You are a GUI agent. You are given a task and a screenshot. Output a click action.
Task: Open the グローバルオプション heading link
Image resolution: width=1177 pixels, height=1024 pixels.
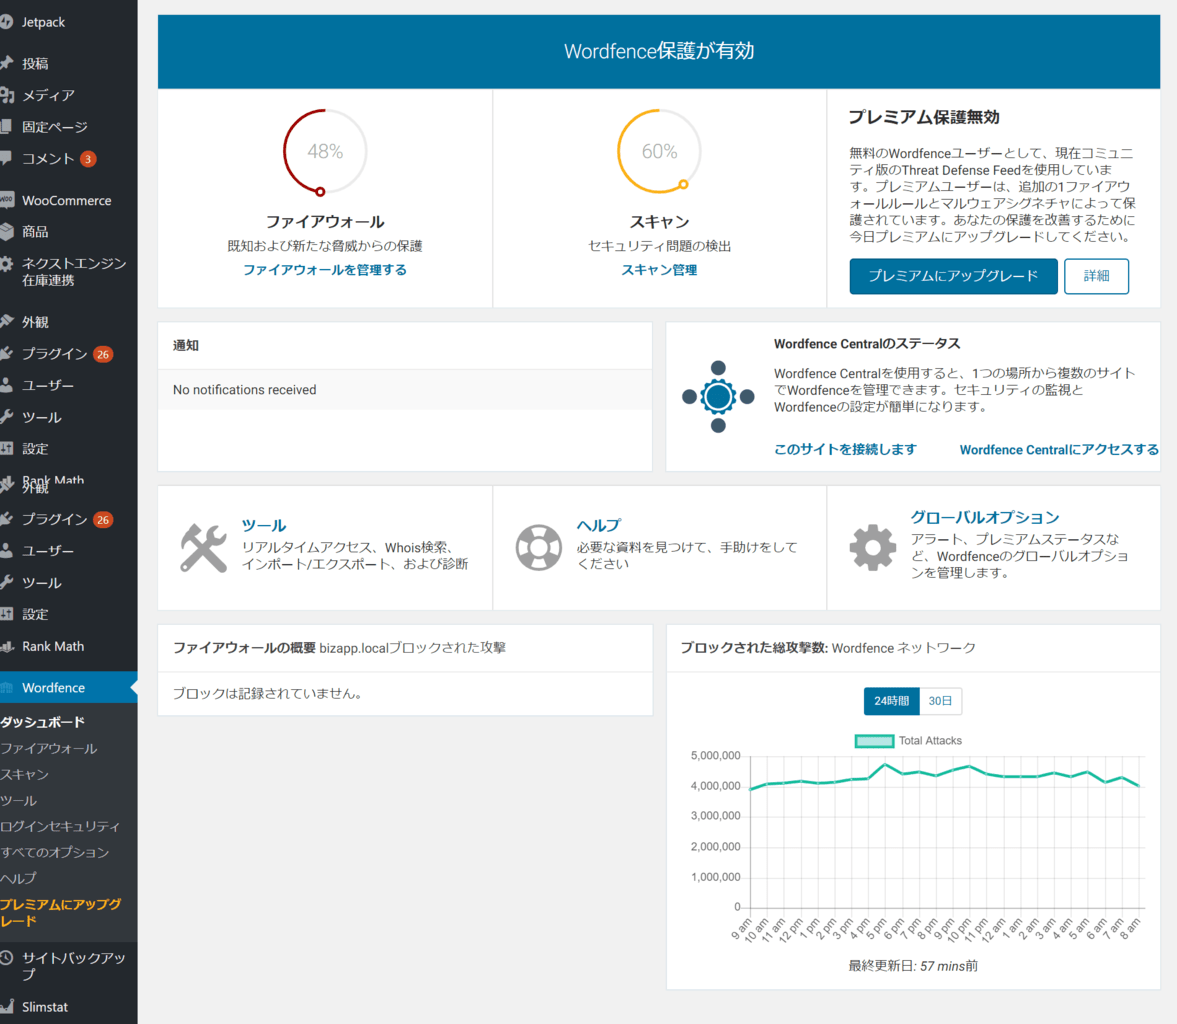coord(985,517)
